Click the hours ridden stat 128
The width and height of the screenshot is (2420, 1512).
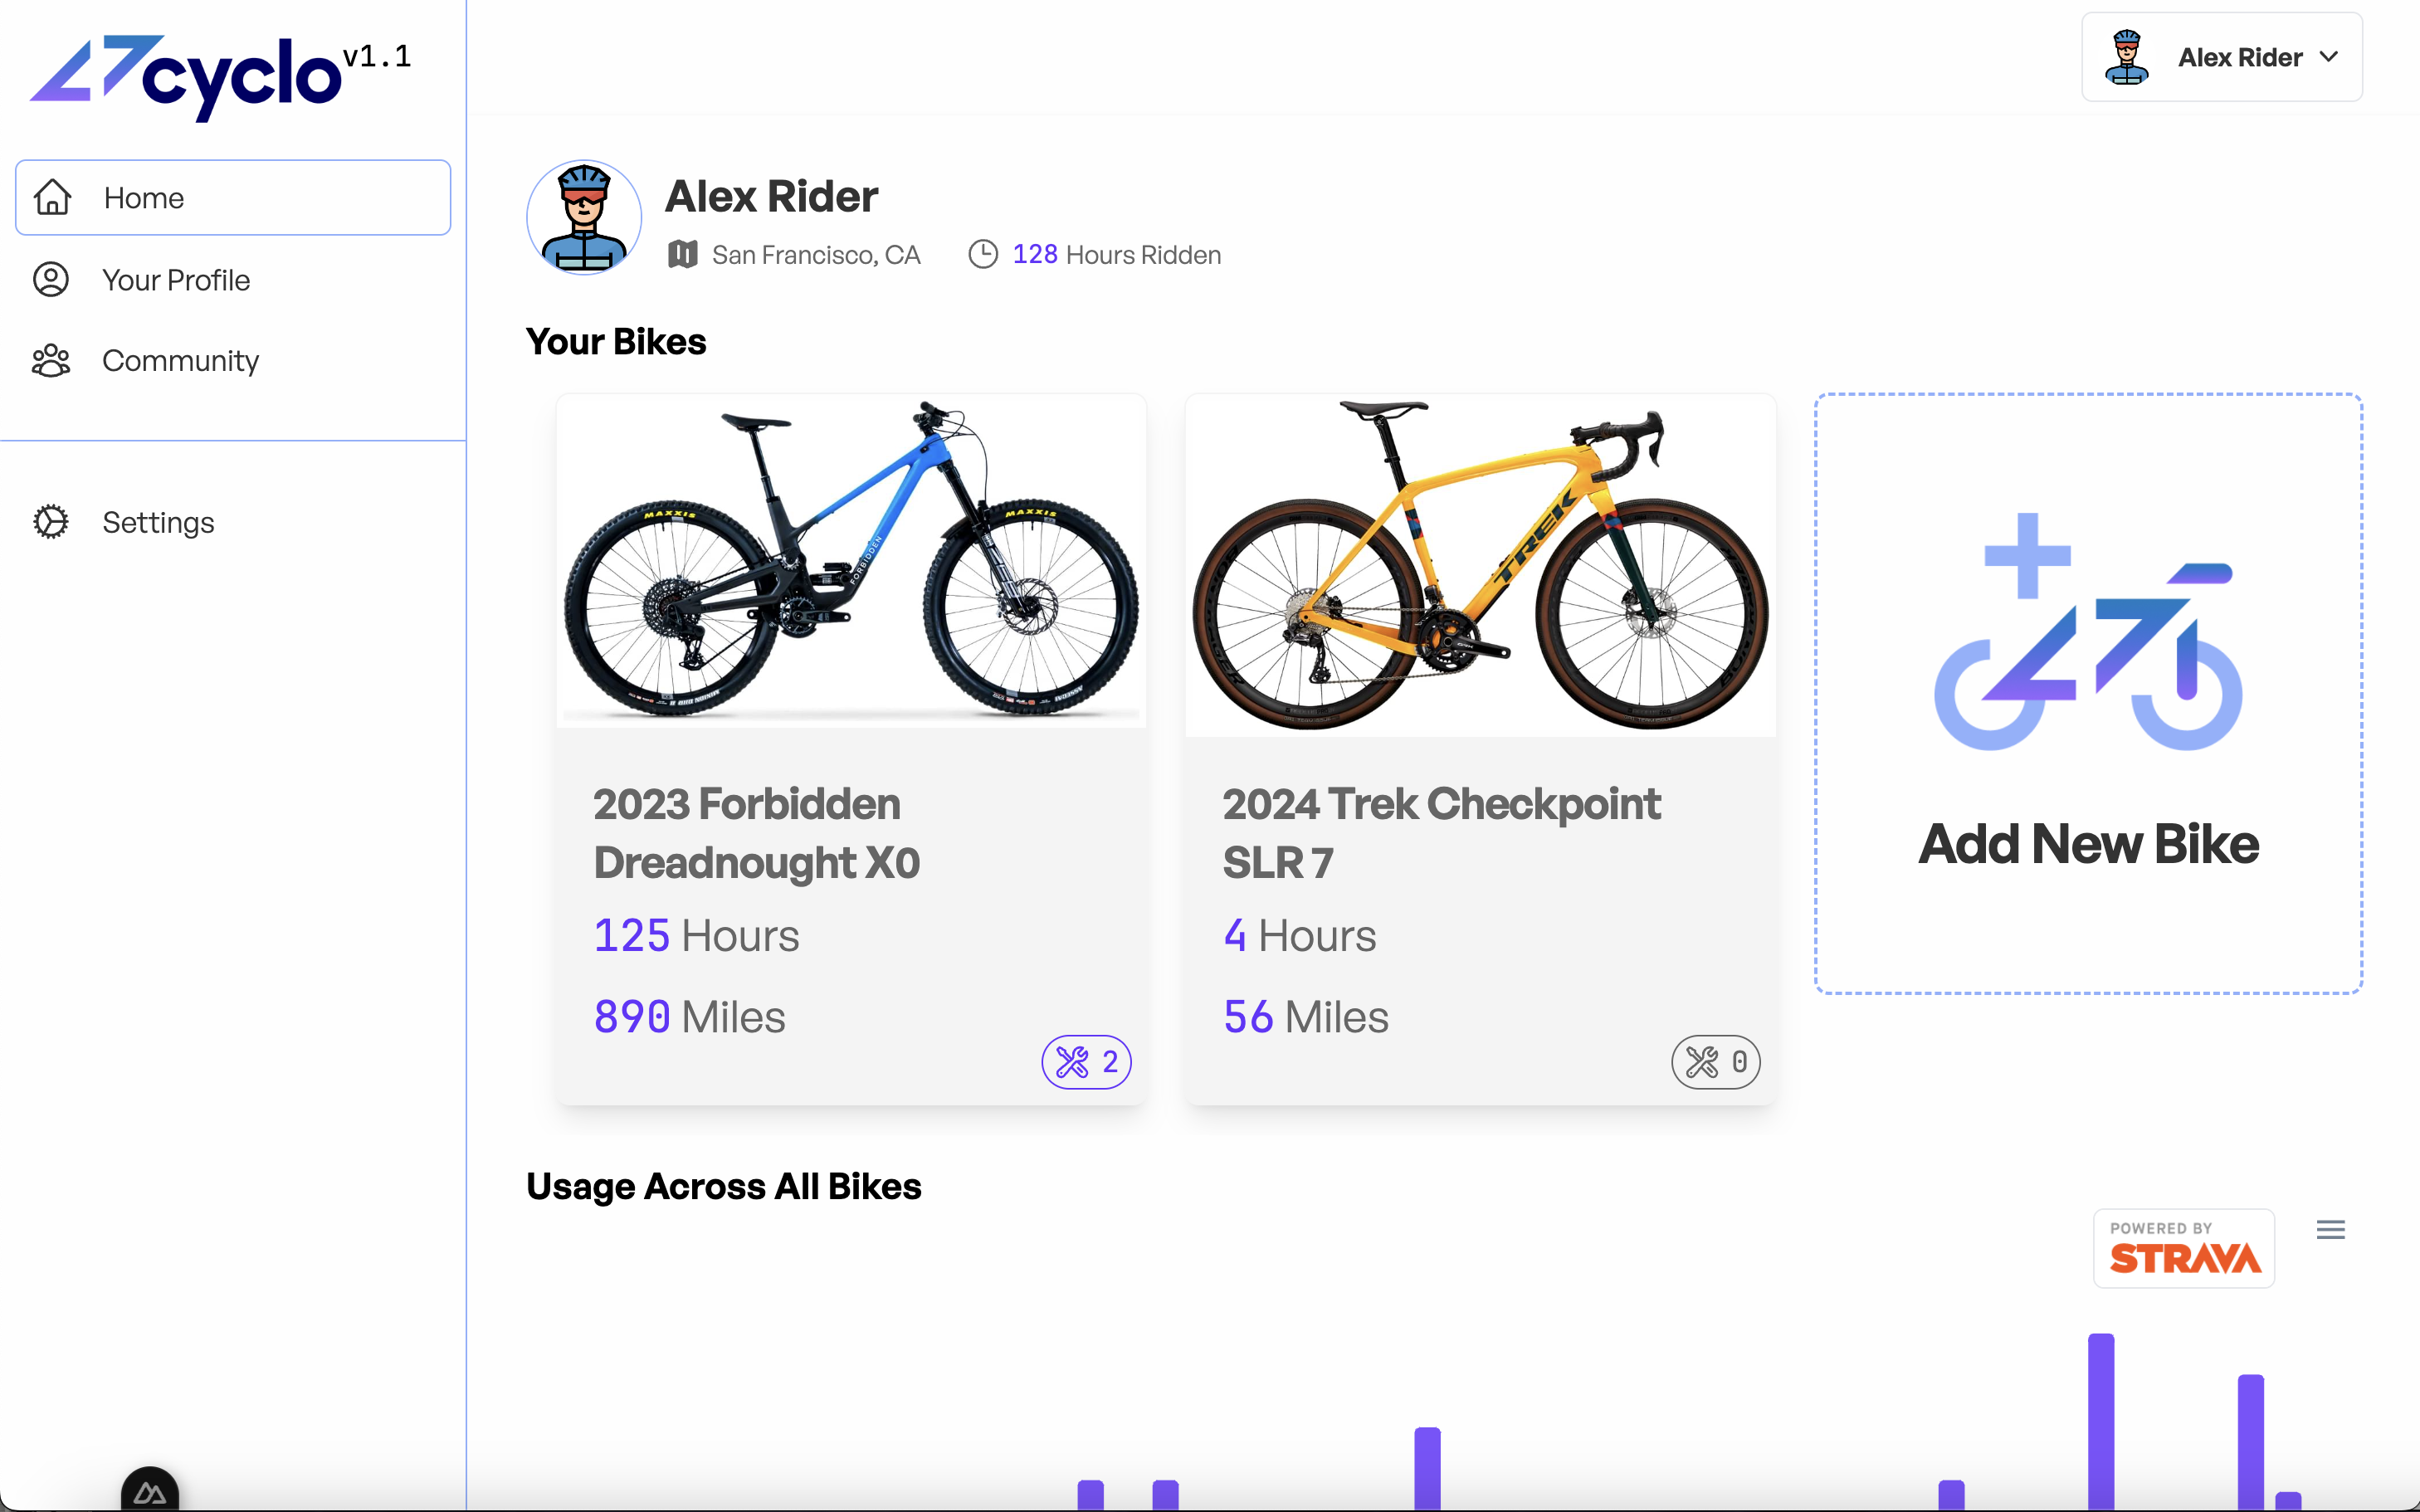[x=1033, y=252]
